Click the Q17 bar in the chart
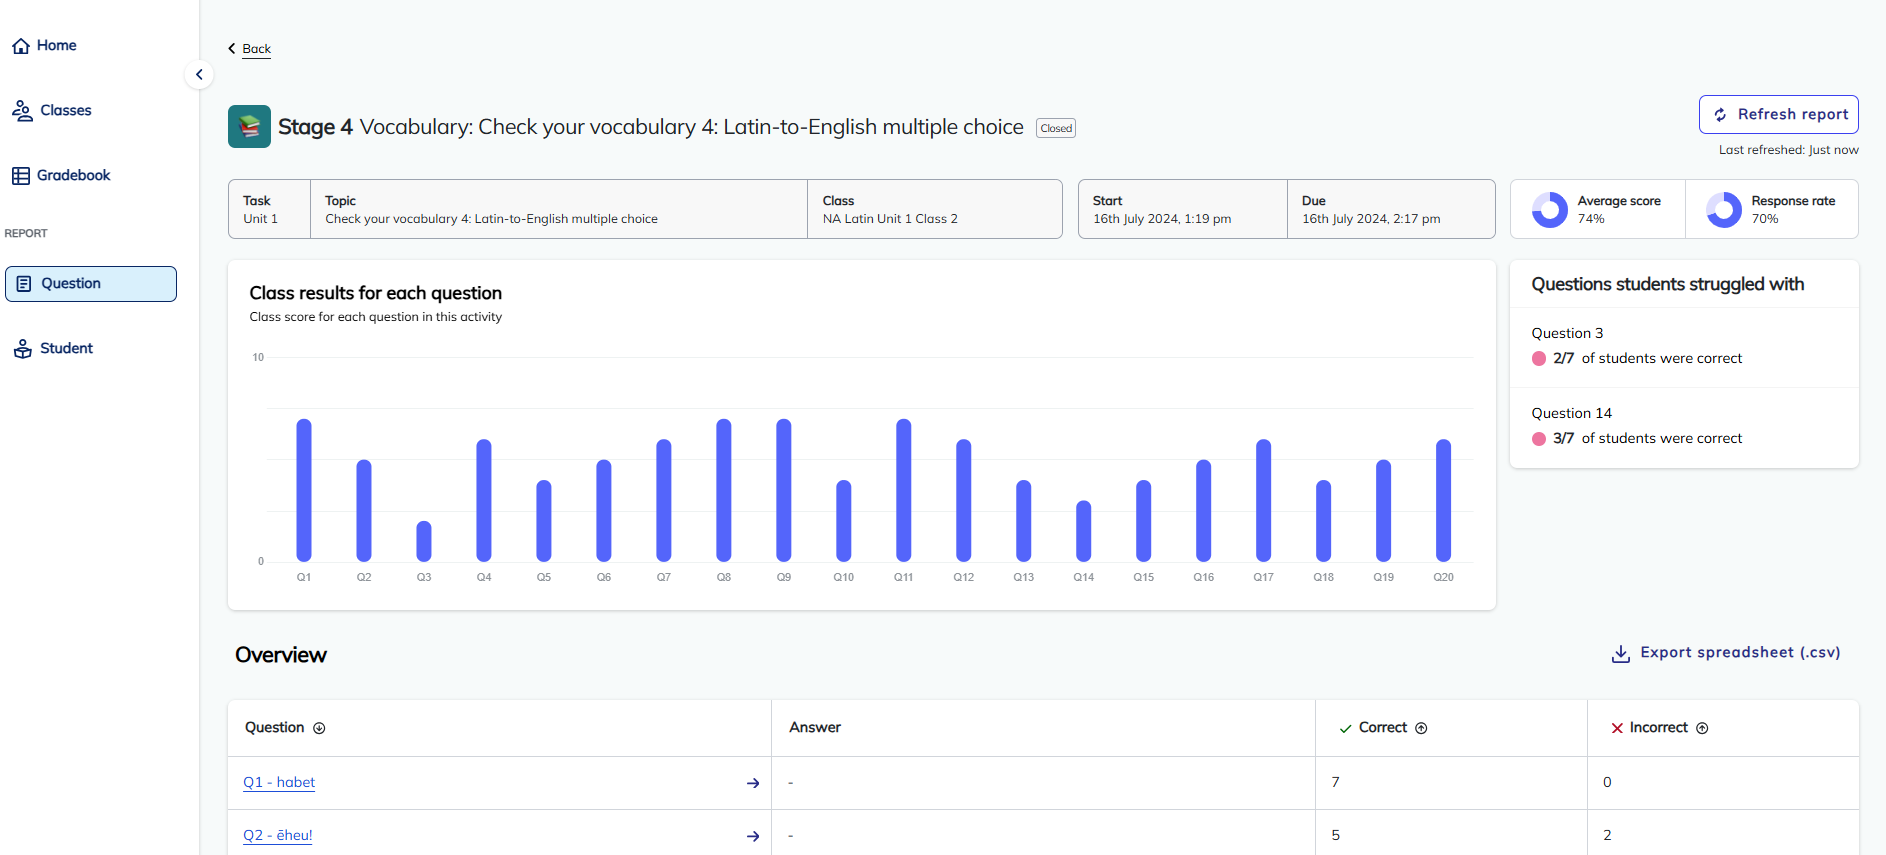The image size is (1886, 855). (x=1264, y=500)
